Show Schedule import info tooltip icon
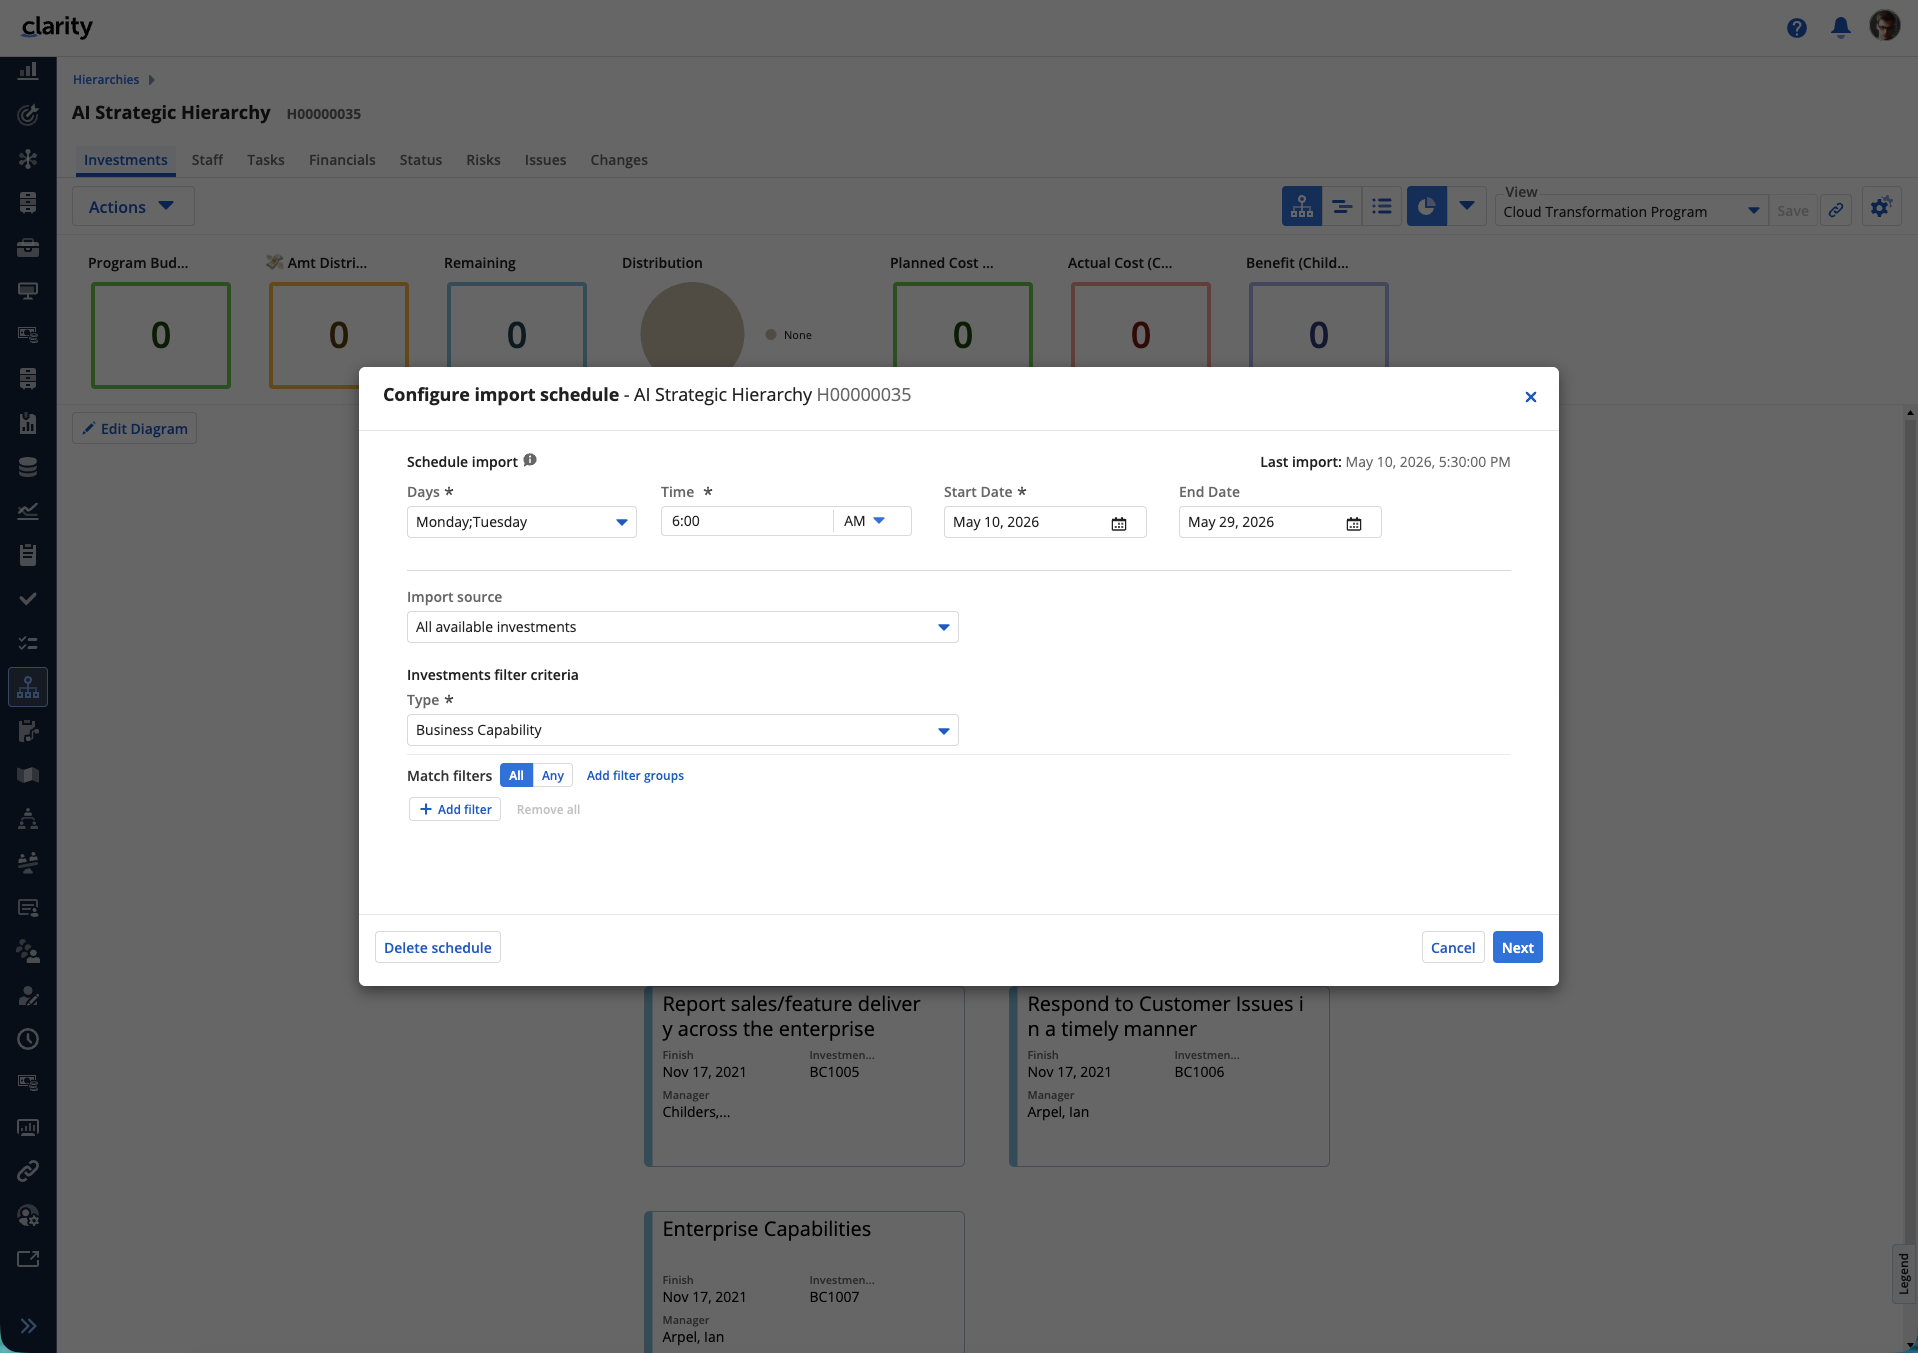1918x1353 pixels. pos(530,460)
